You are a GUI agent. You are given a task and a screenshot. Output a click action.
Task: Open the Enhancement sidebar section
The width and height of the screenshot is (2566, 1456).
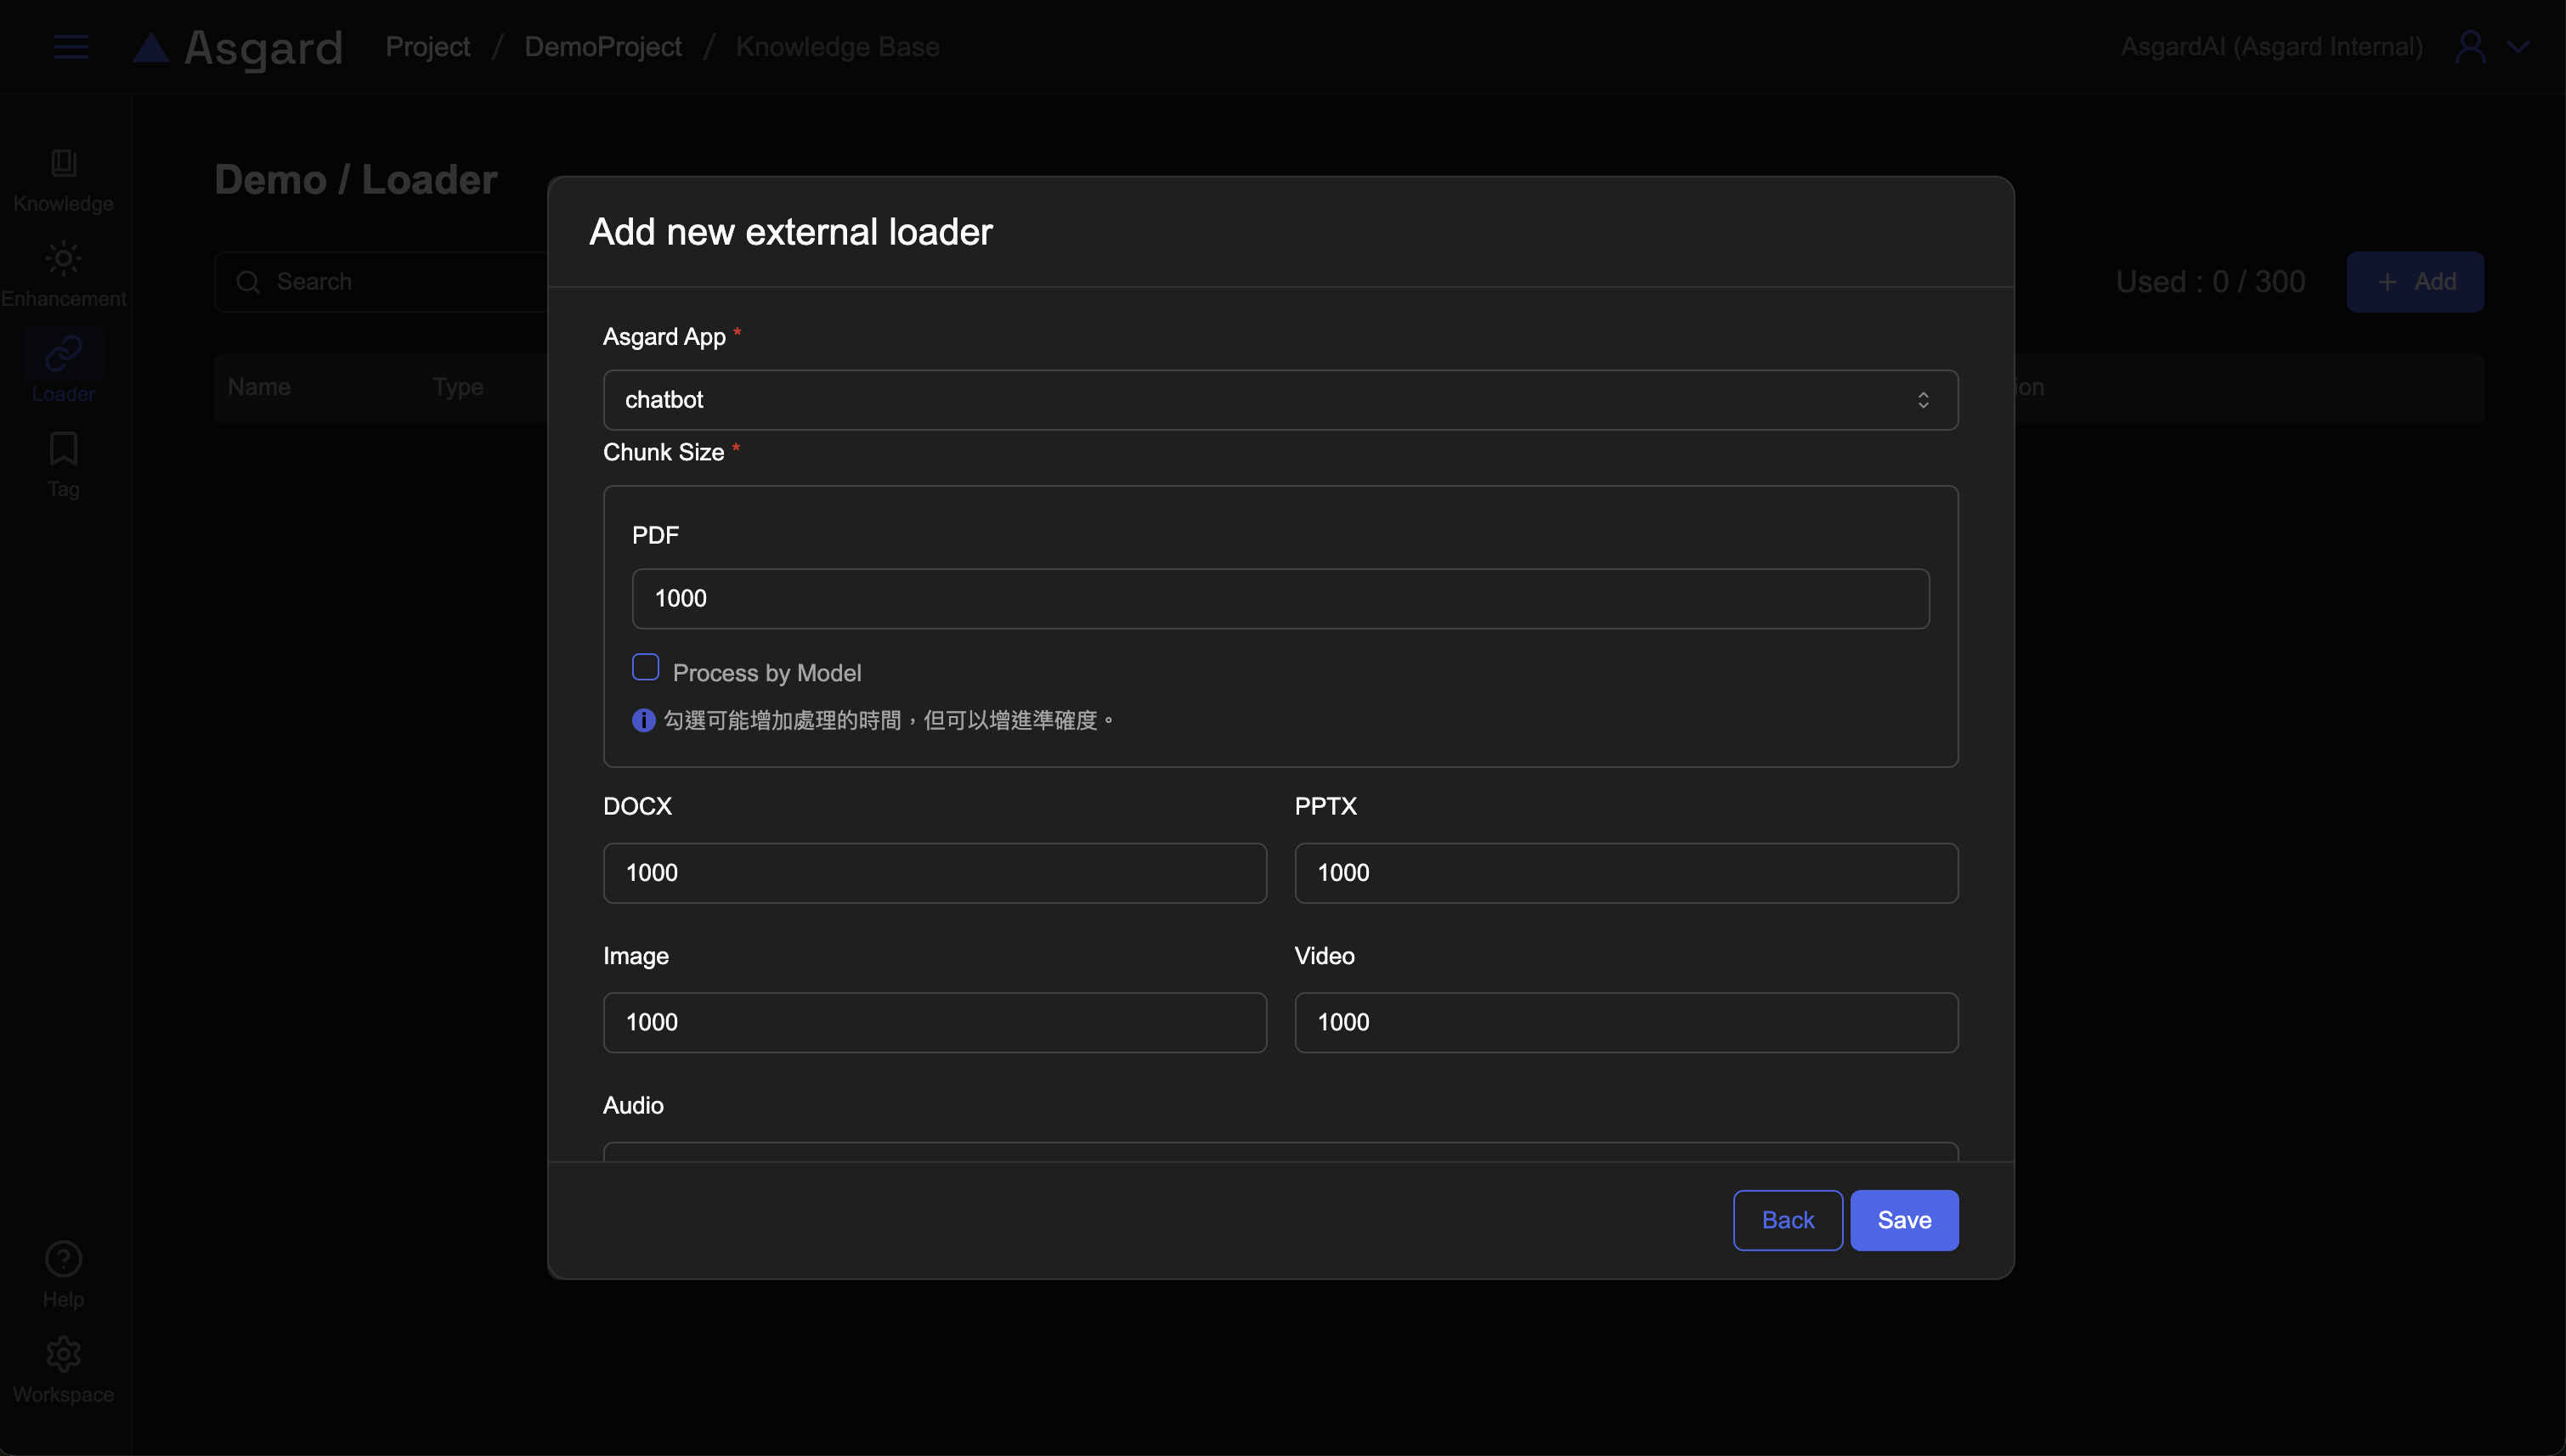pyautogui.click(x=63, y=259)
